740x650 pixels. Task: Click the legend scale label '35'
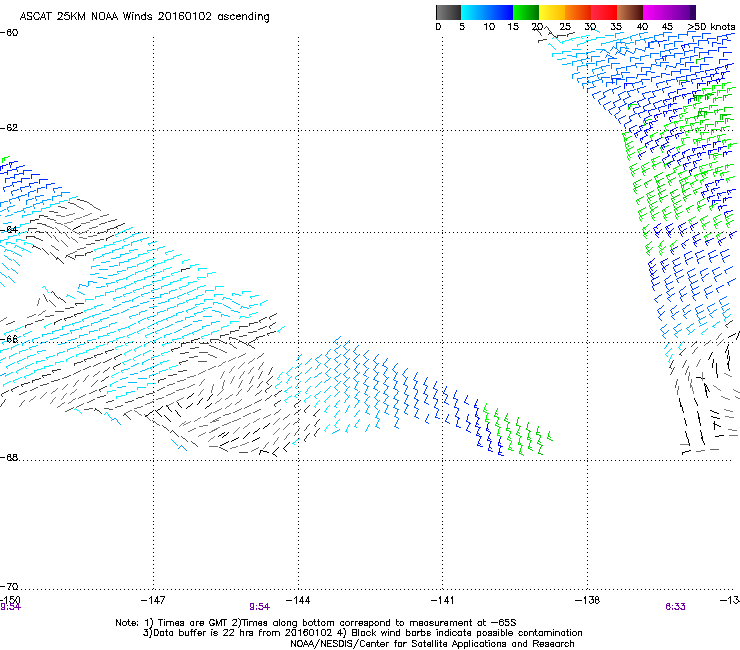coord(616,26)
